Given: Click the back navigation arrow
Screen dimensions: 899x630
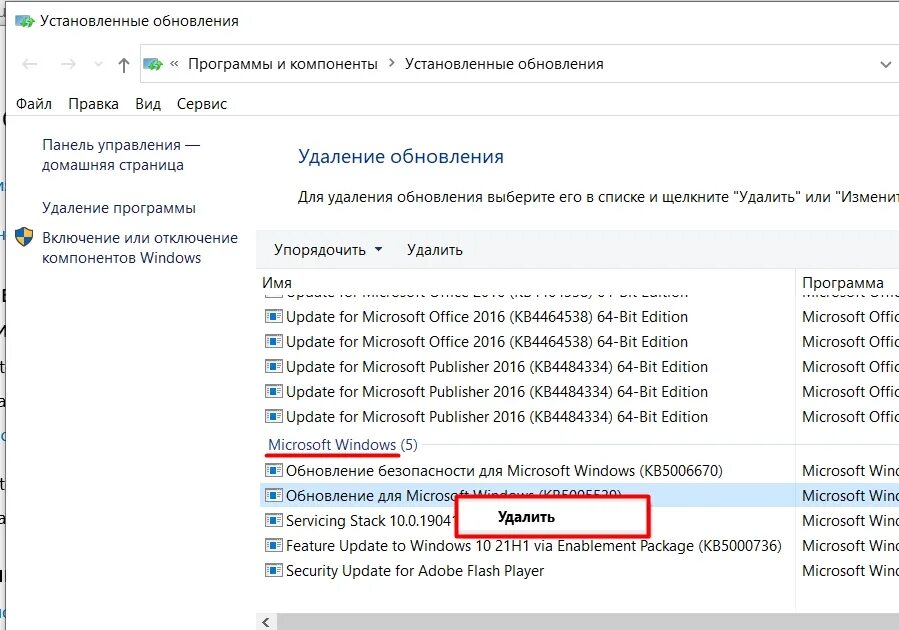Looking at the screenshot, I should click(x=29, y=63).
